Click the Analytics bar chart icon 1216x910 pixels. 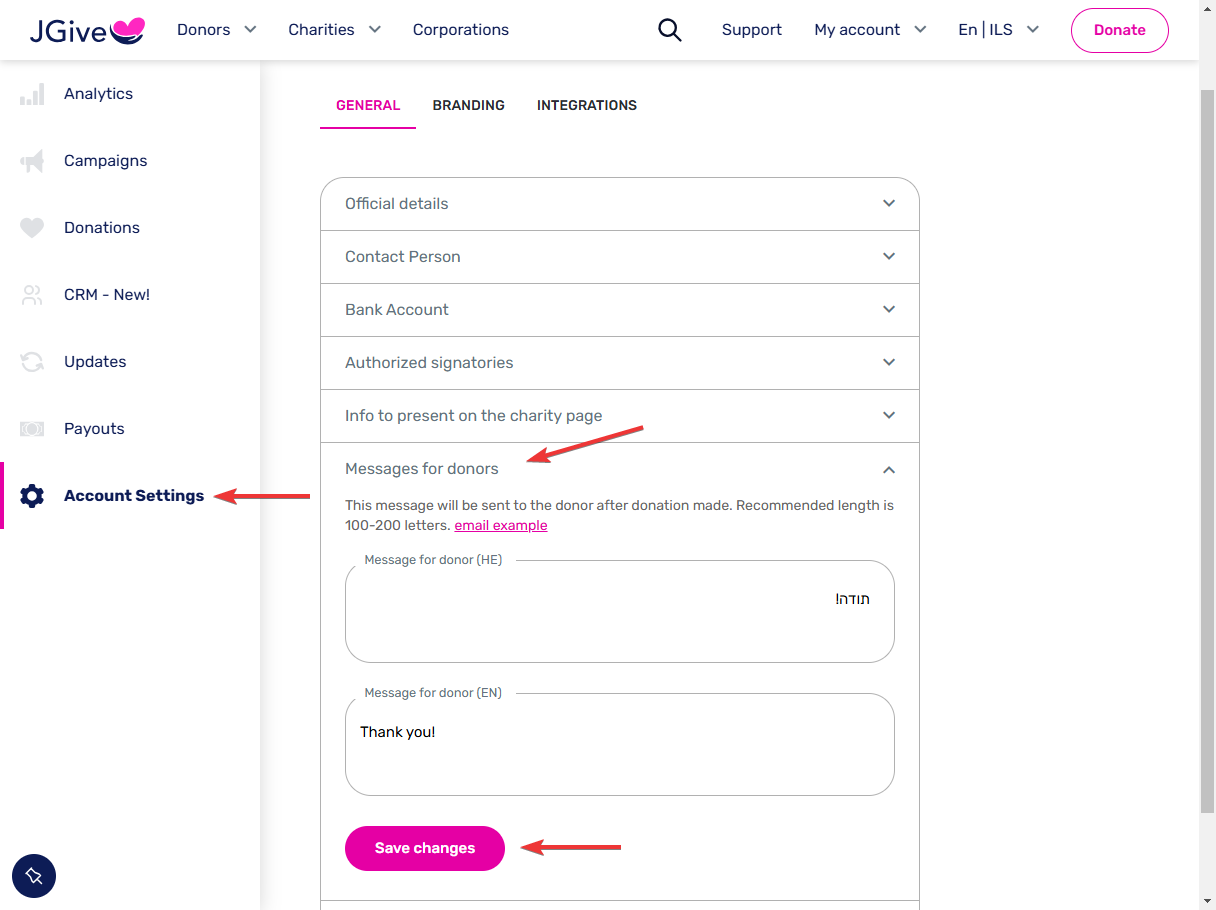coord(32,94)
